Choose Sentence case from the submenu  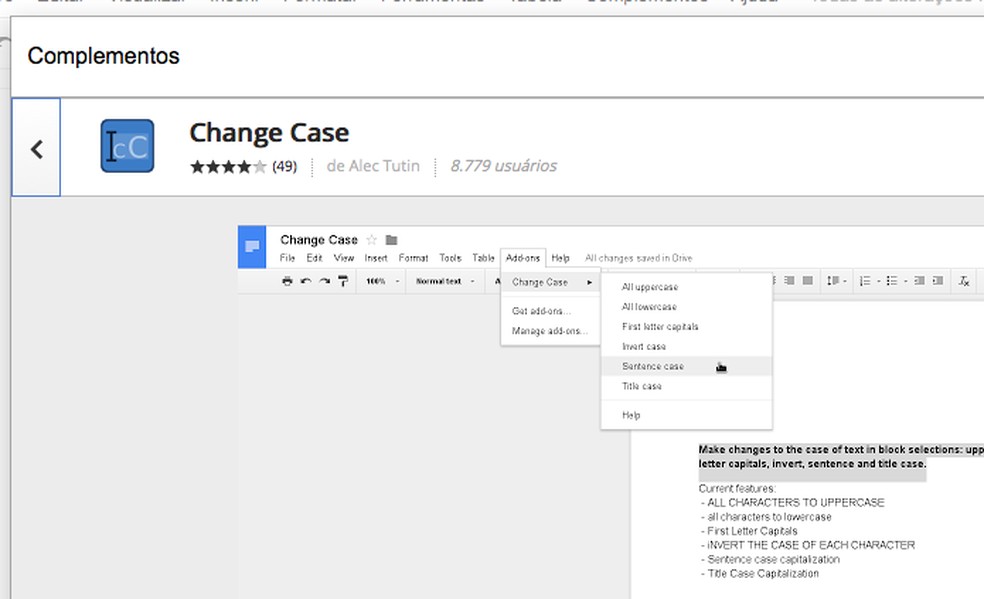(653, 367)
